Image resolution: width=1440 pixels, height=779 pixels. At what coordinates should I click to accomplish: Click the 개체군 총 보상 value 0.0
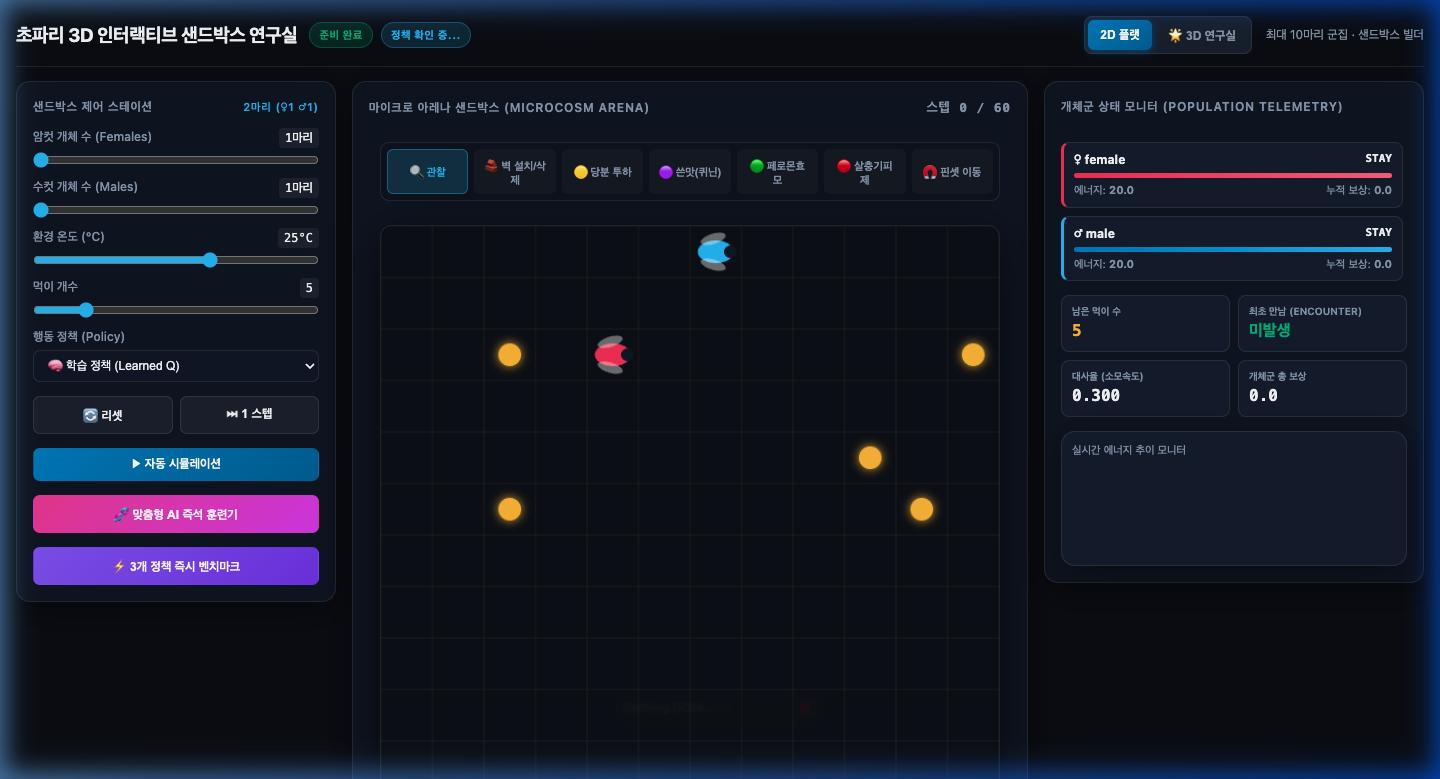[1263, 395]
